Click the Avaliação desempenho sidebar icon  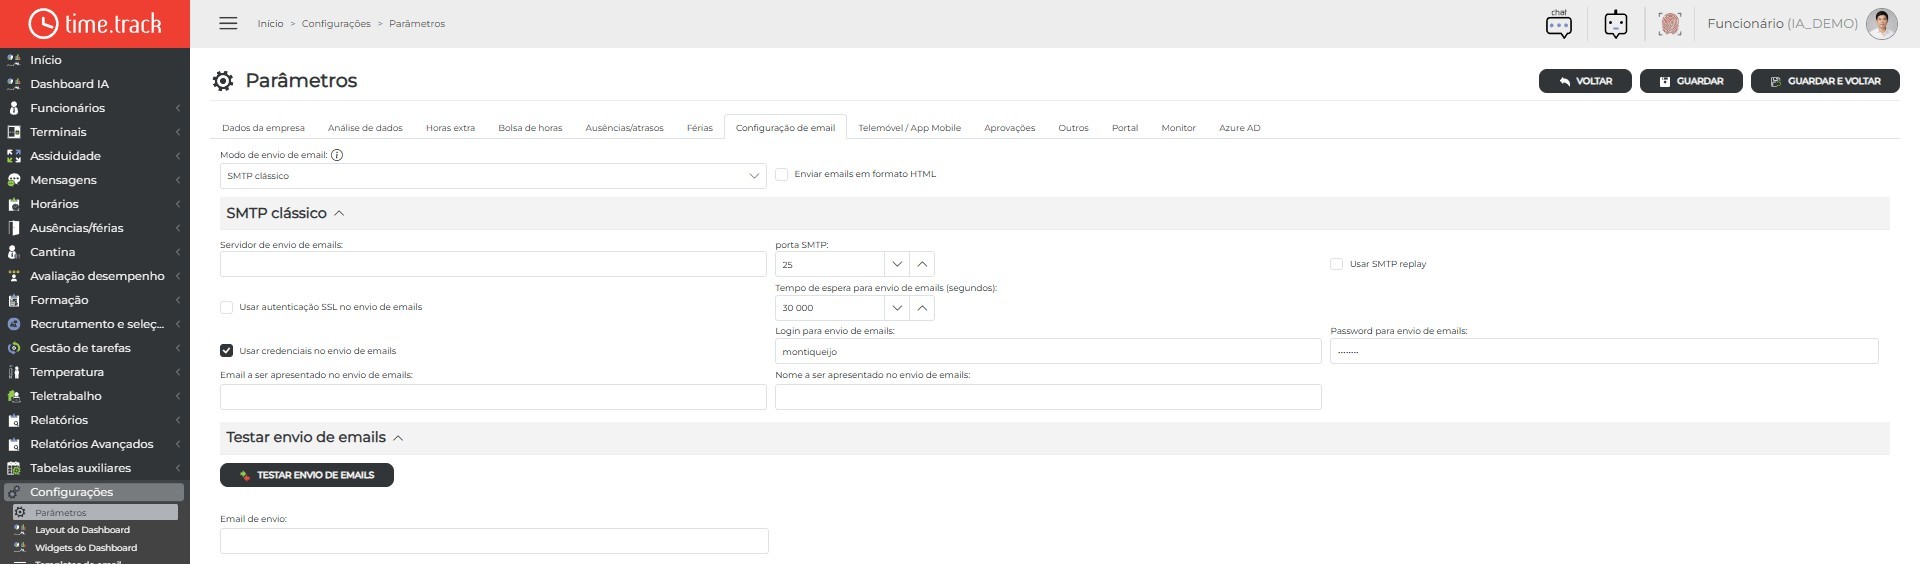click(x=14, y=276)
